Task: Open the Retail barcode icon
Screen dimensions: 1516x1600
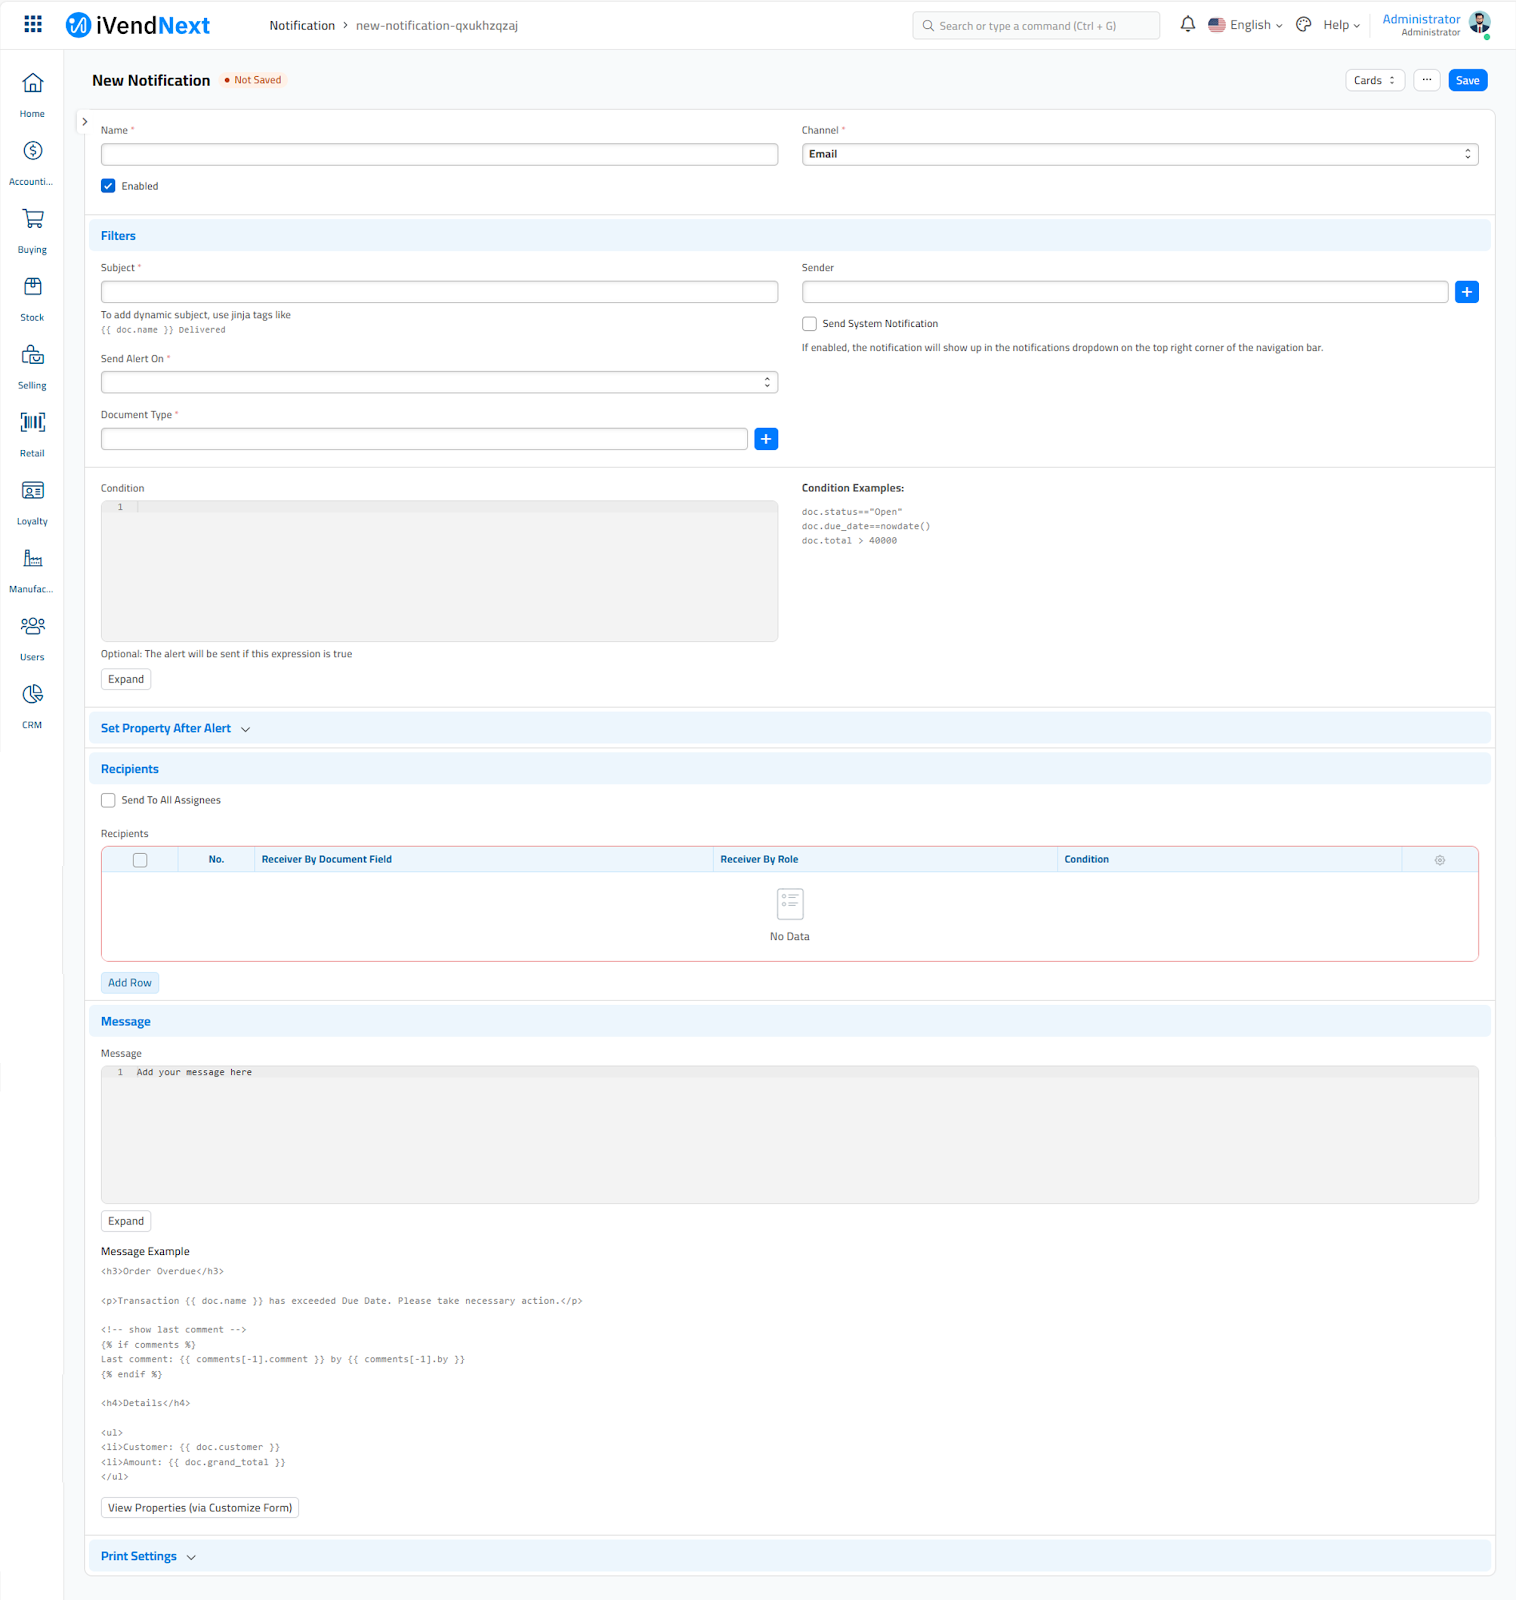Action: pos(32,423)
